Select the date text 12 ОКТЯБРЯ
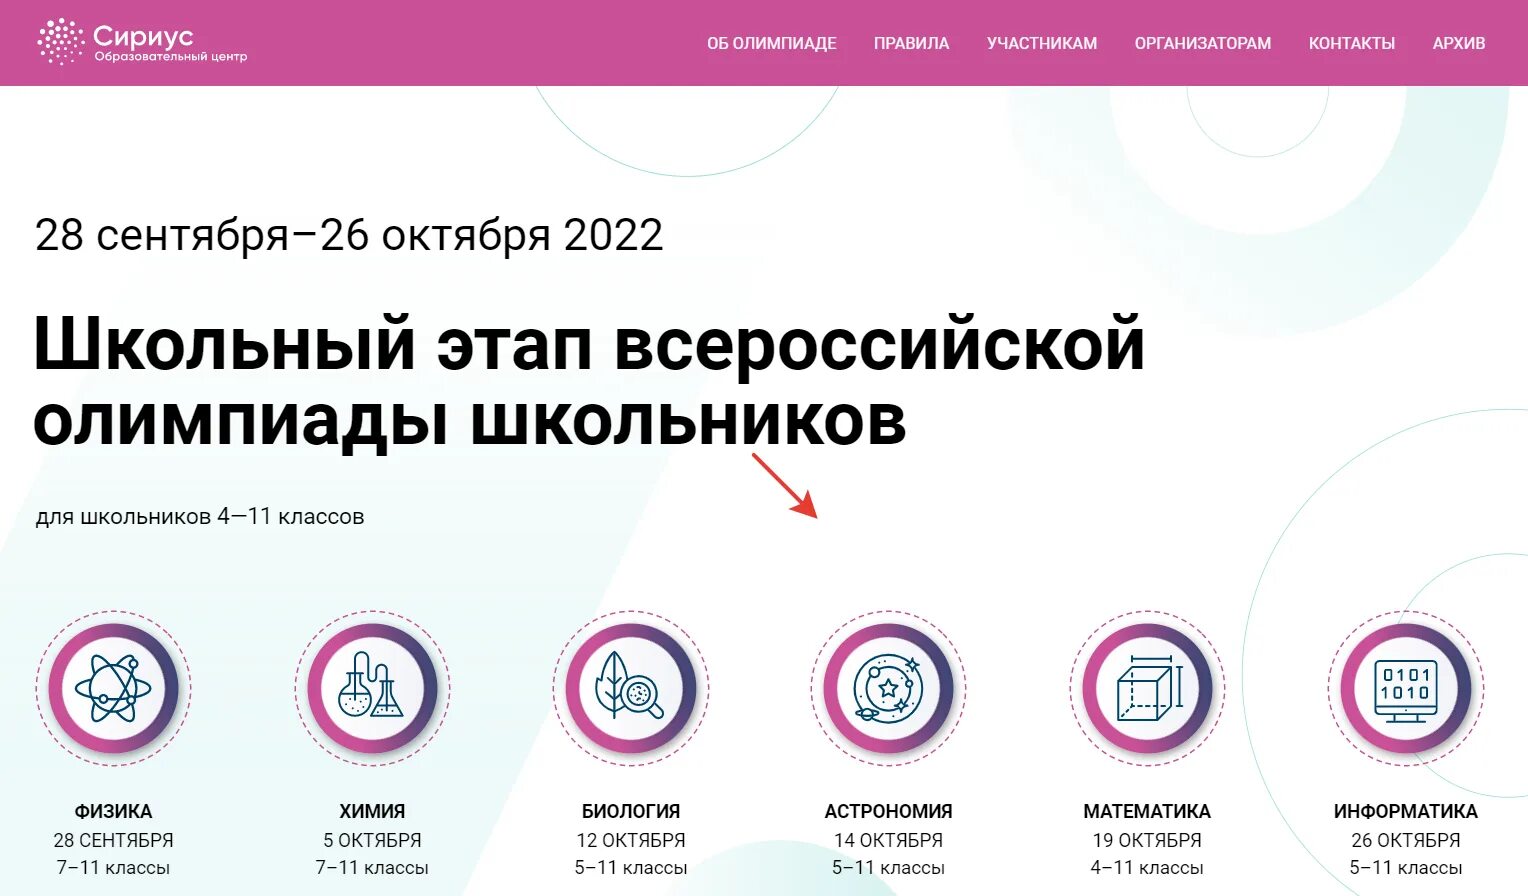Image resolution: width=1528 pixels, height=896 pixels. 631,840
